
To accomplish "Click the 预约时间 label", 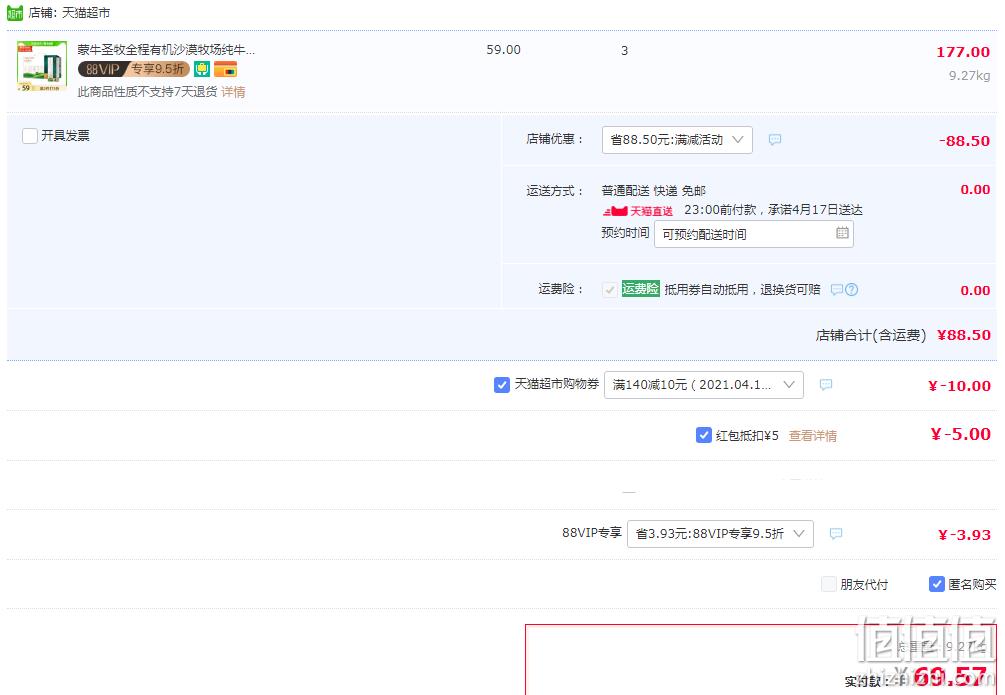I will 625,233.
